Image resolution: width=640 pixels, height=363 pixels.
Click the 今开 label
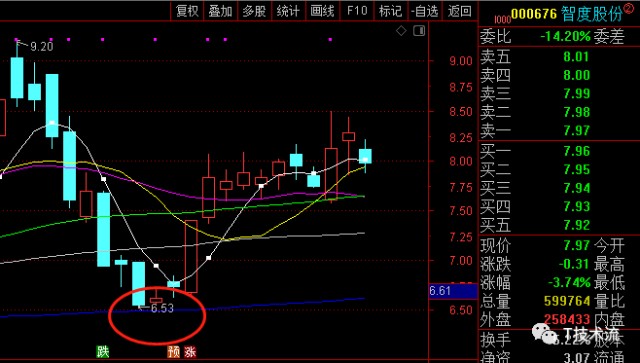coord(609,245)
